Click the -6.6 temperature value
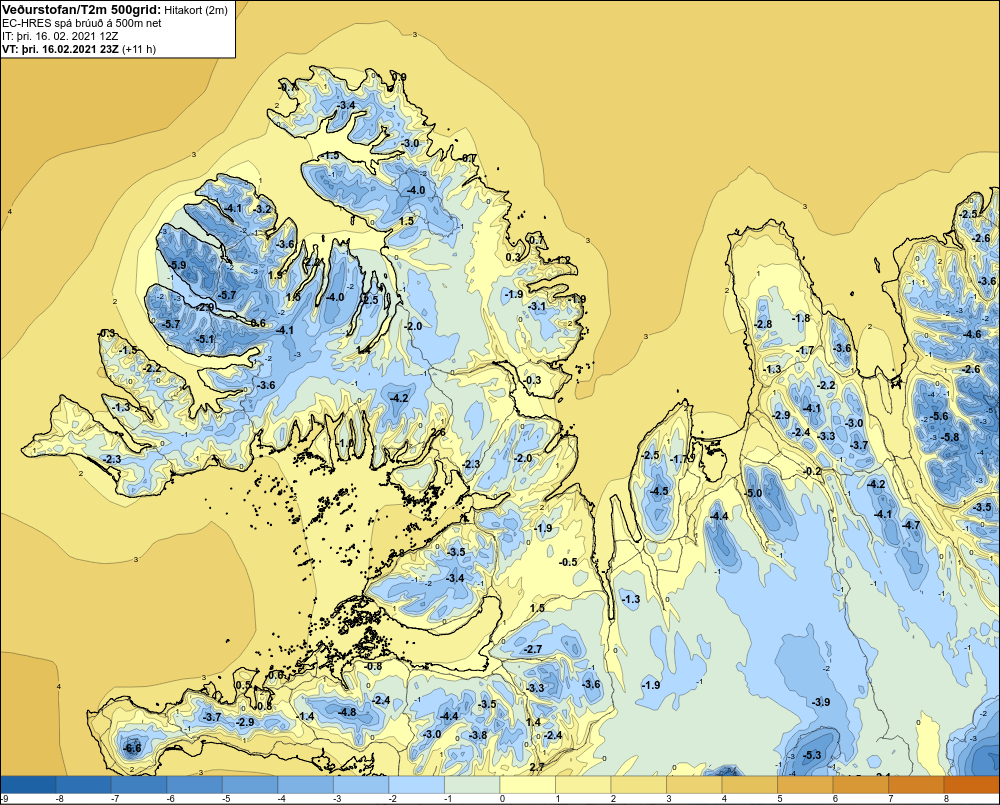The image size is (1000, 805). (x=133, y=748)
